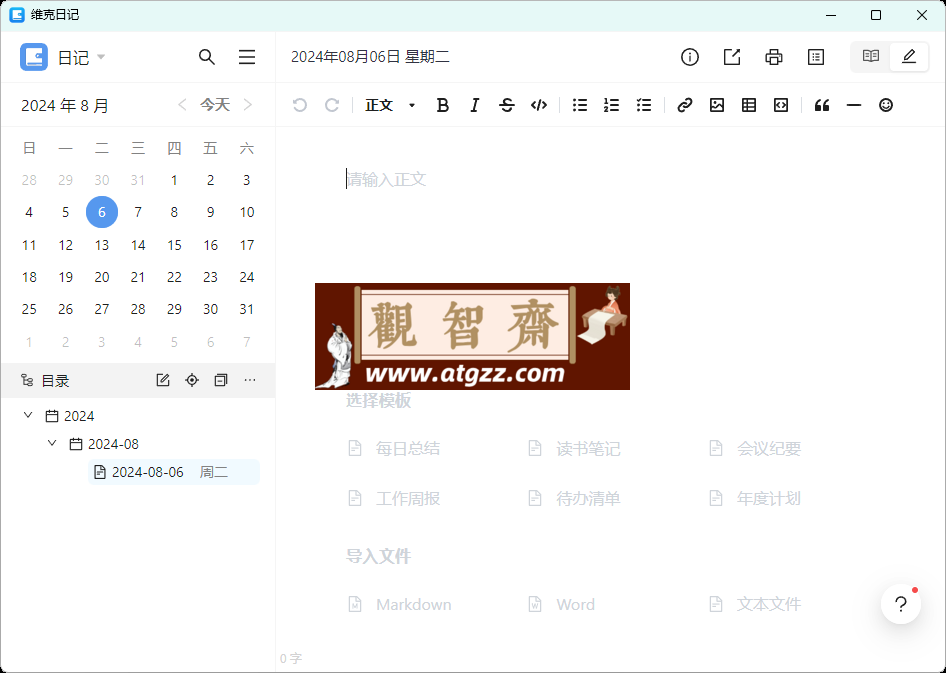Screen dimensions: 946x673
Task: Click the 维壳日记 app icon in title bar
Action: click(17, 15)
